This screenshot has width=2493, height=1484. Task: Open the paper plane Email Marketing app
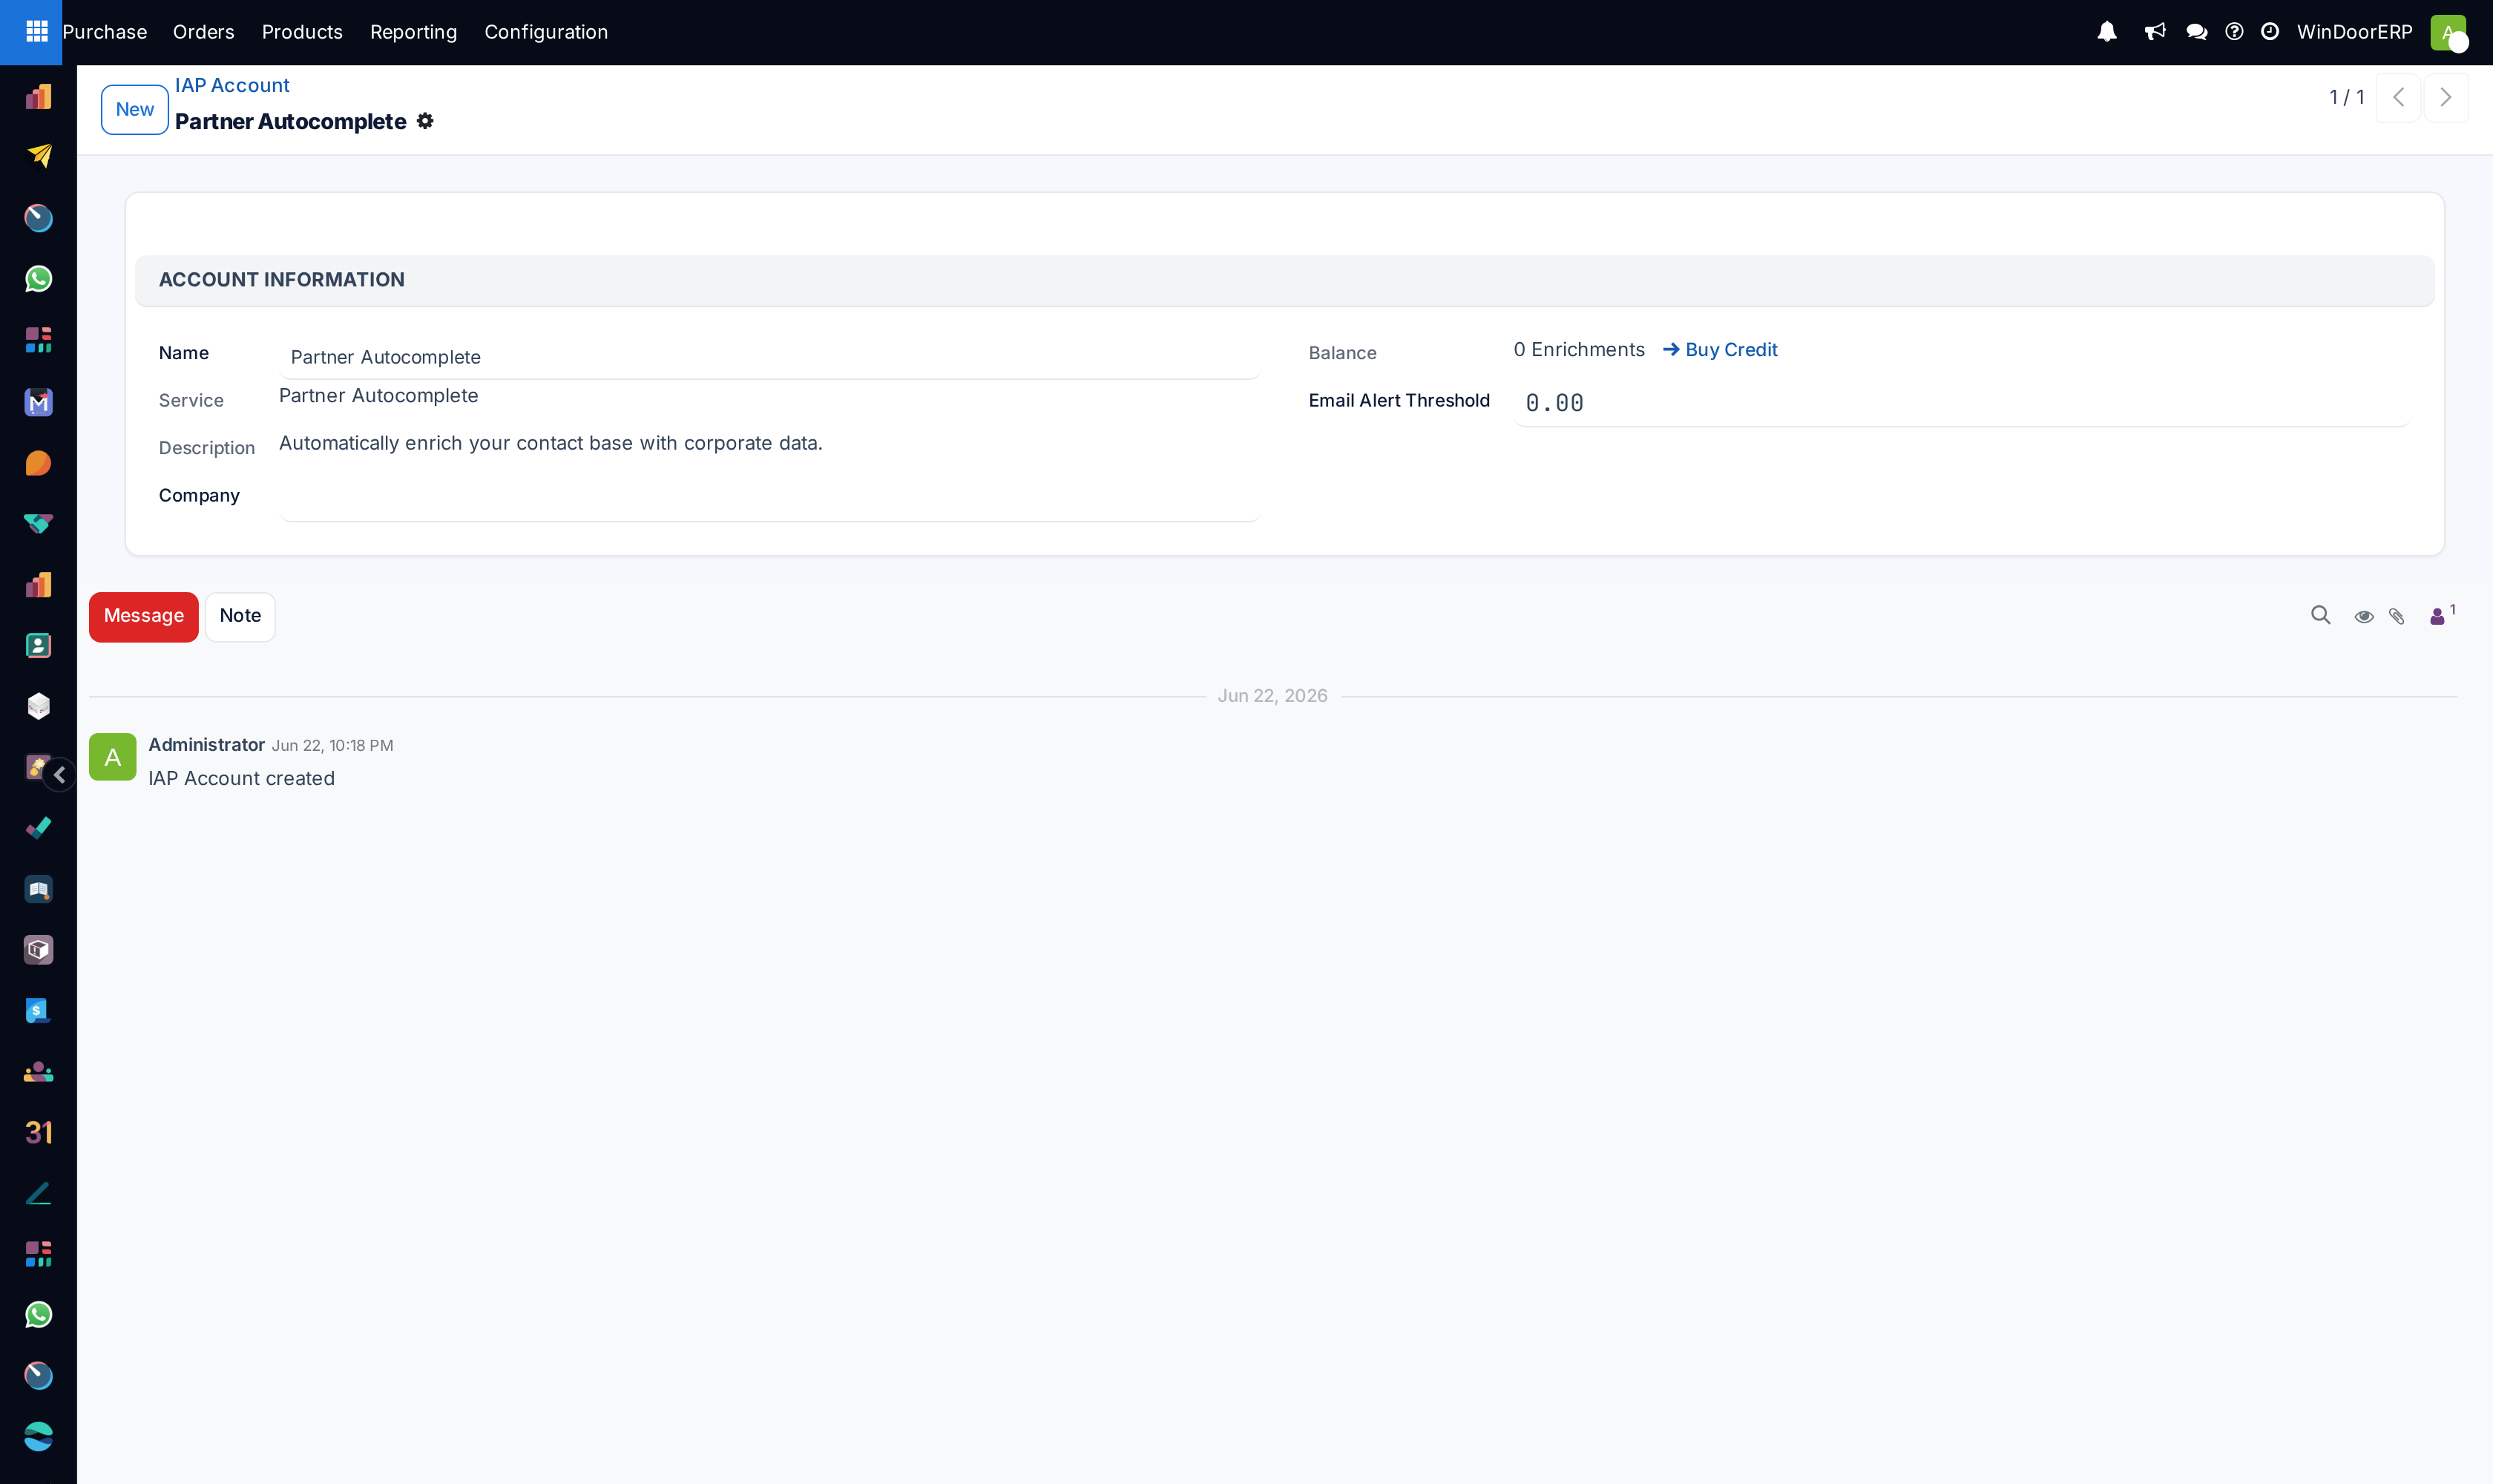pos(38,156)
